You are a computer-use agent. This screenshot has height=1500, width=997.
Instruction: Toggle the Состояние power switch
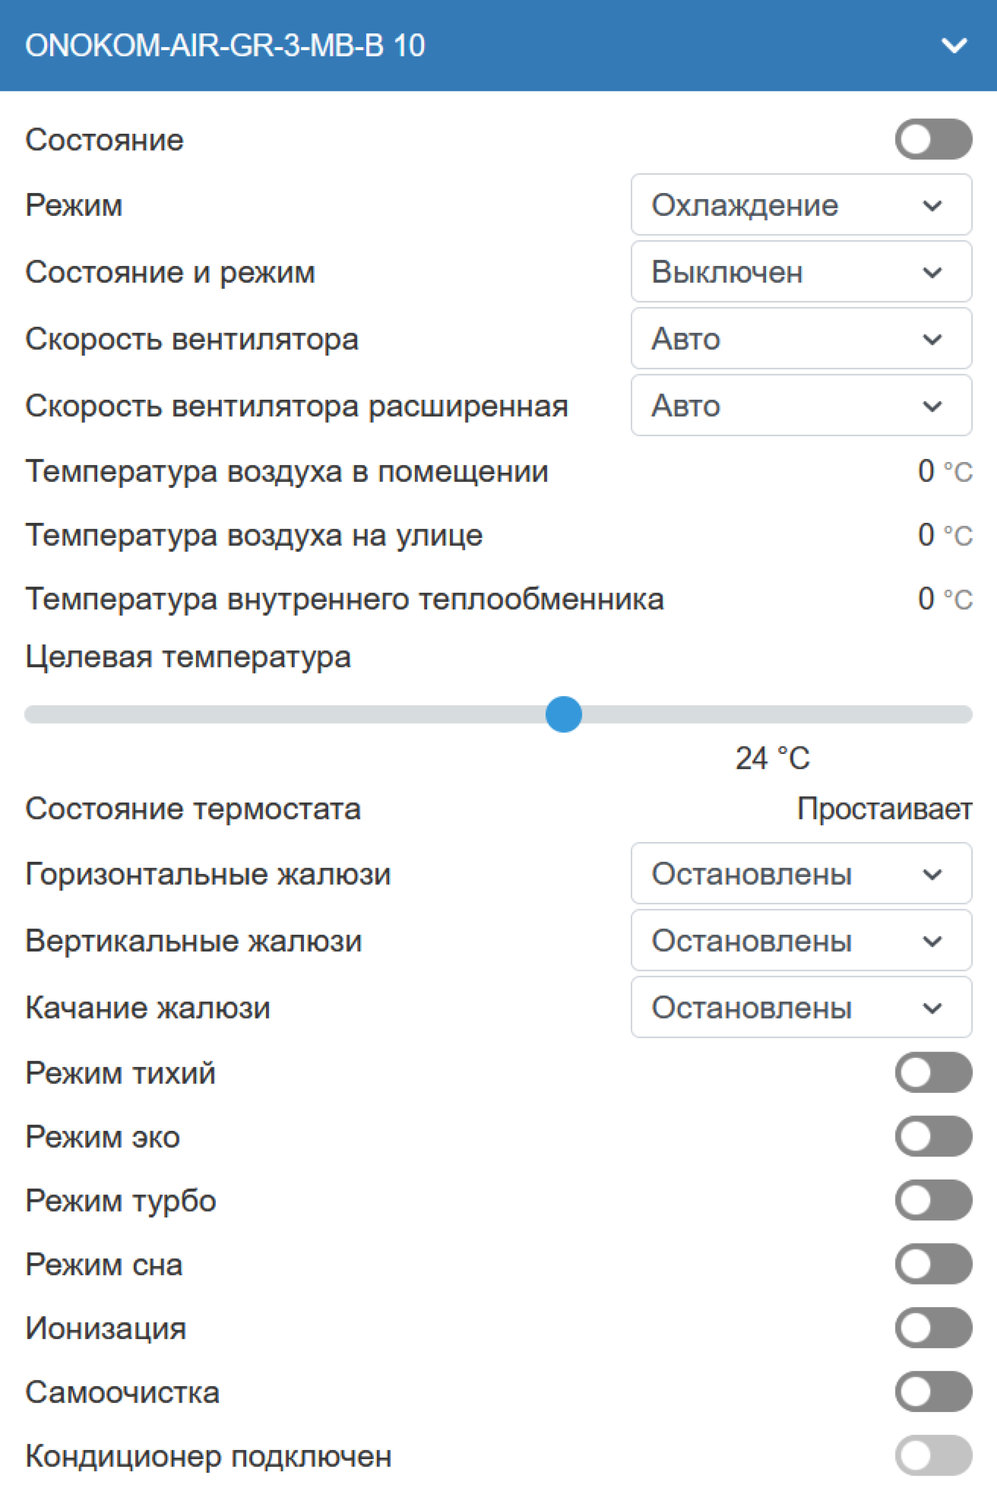[x=933, y=140]
